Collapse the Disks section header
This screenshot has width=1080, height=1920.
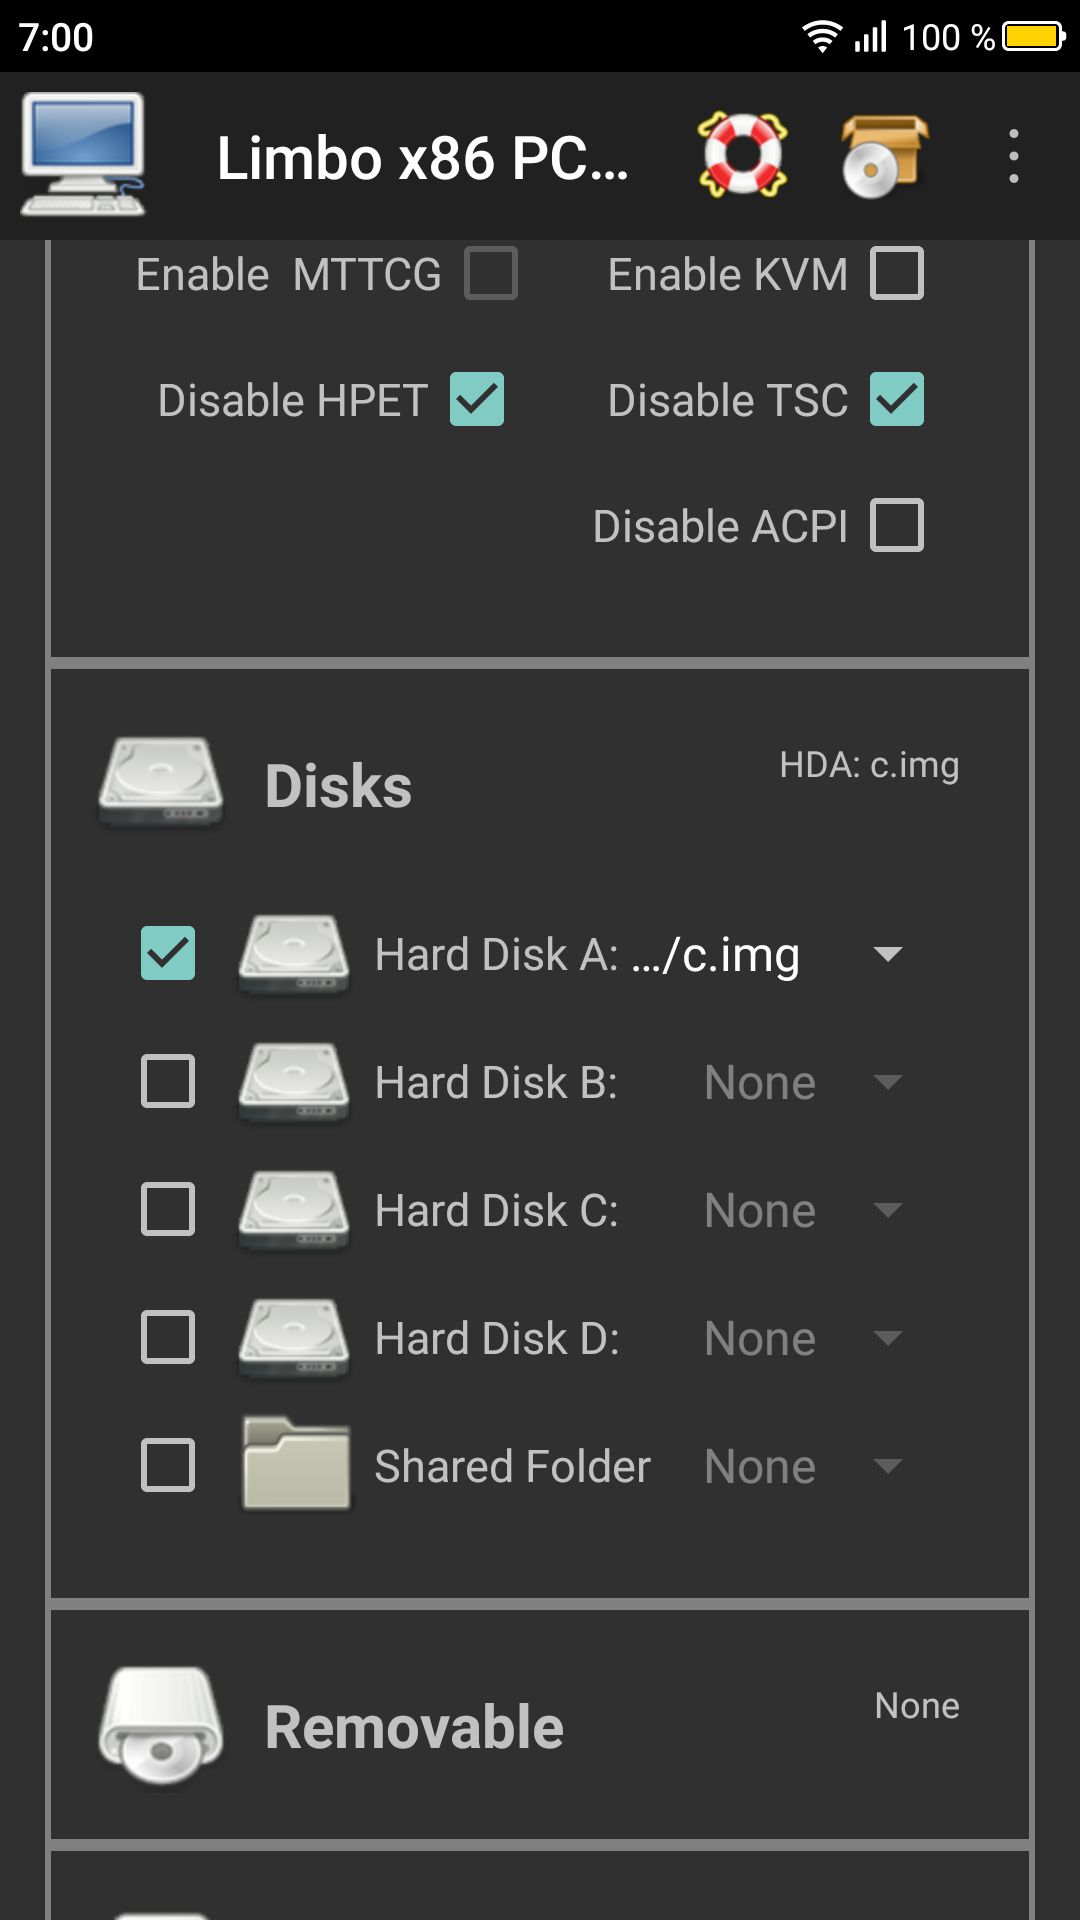(339, 786)
